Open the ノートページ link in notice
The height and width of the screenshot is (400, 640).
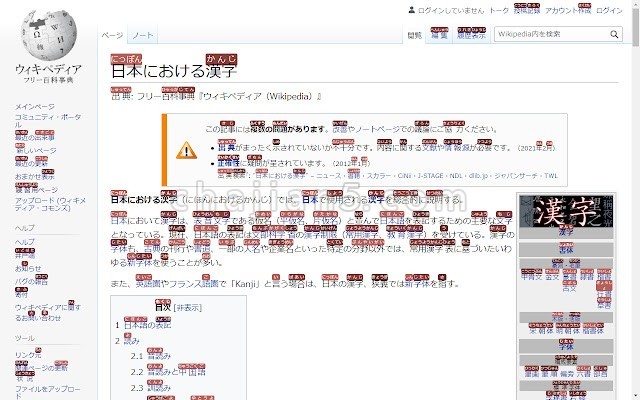click(x=377, y=129)
